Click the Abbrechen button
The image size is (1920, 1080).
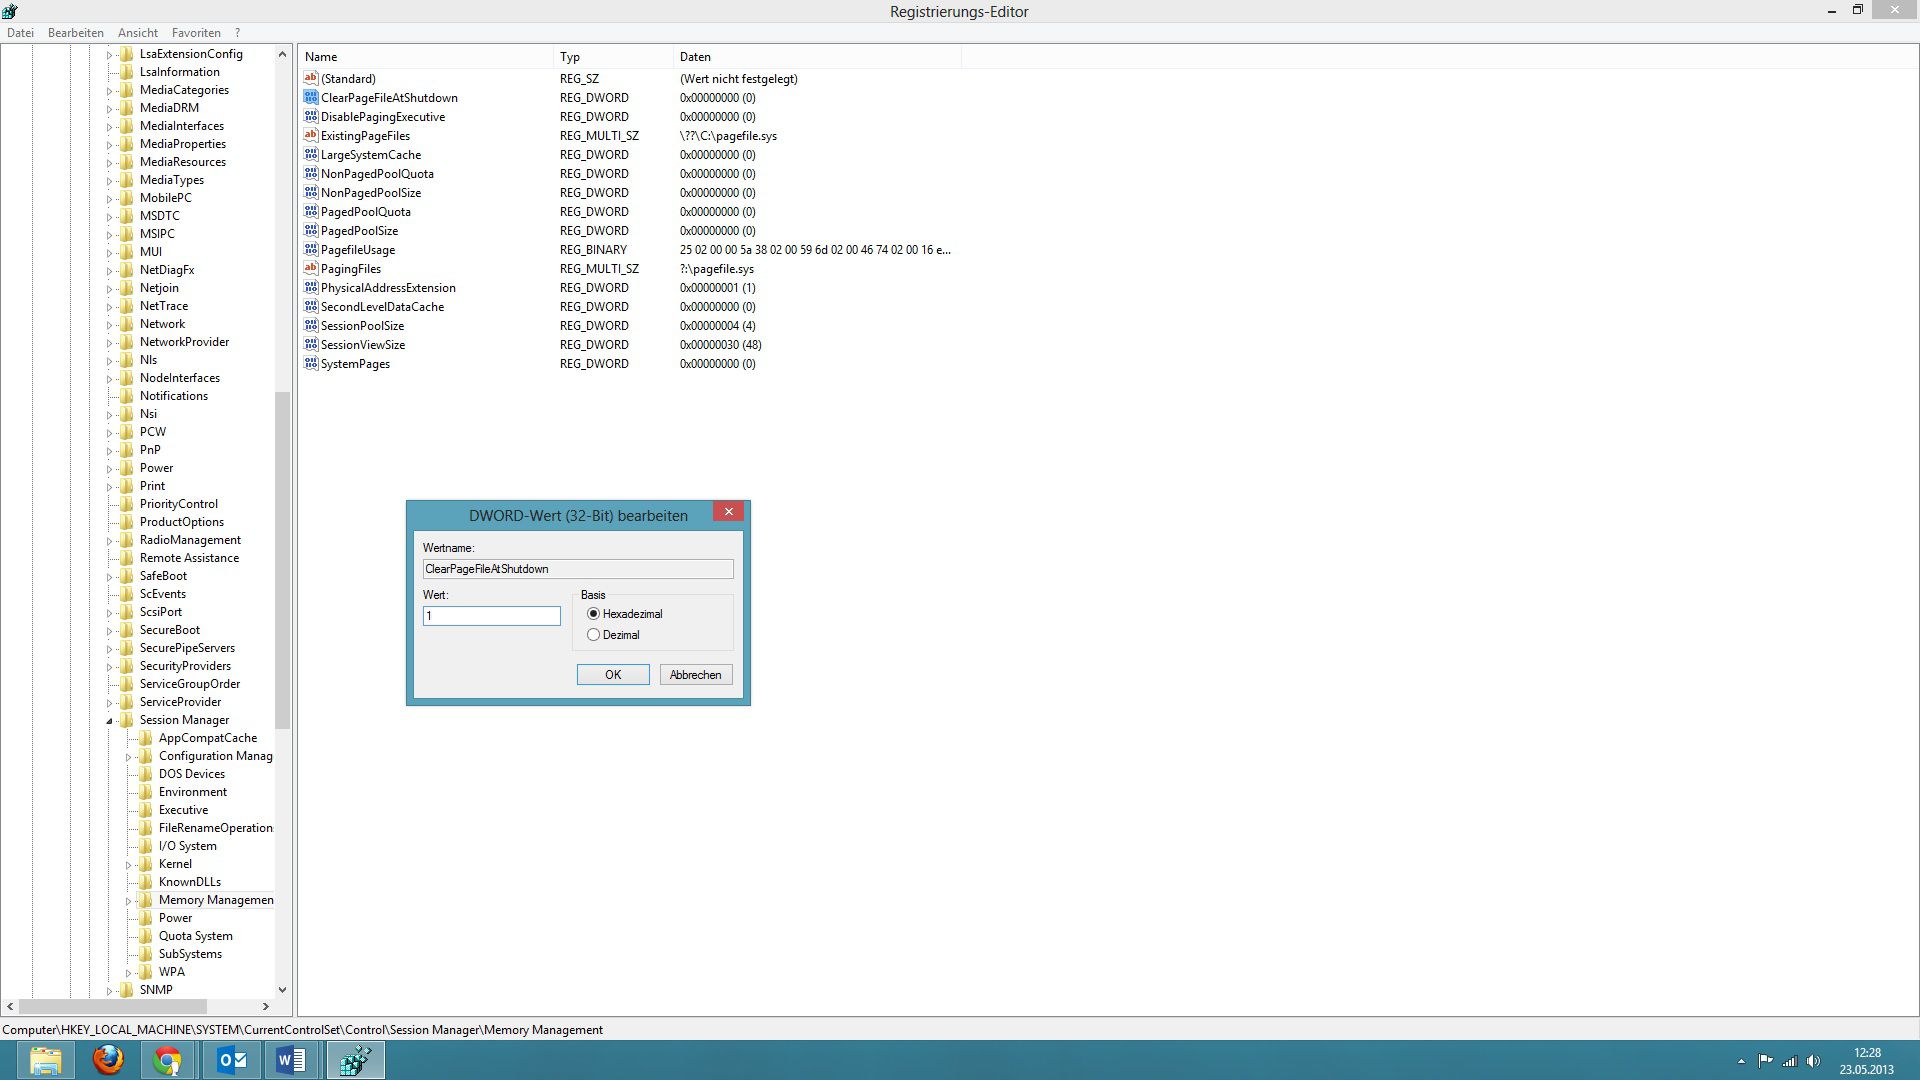click(696, 675)
